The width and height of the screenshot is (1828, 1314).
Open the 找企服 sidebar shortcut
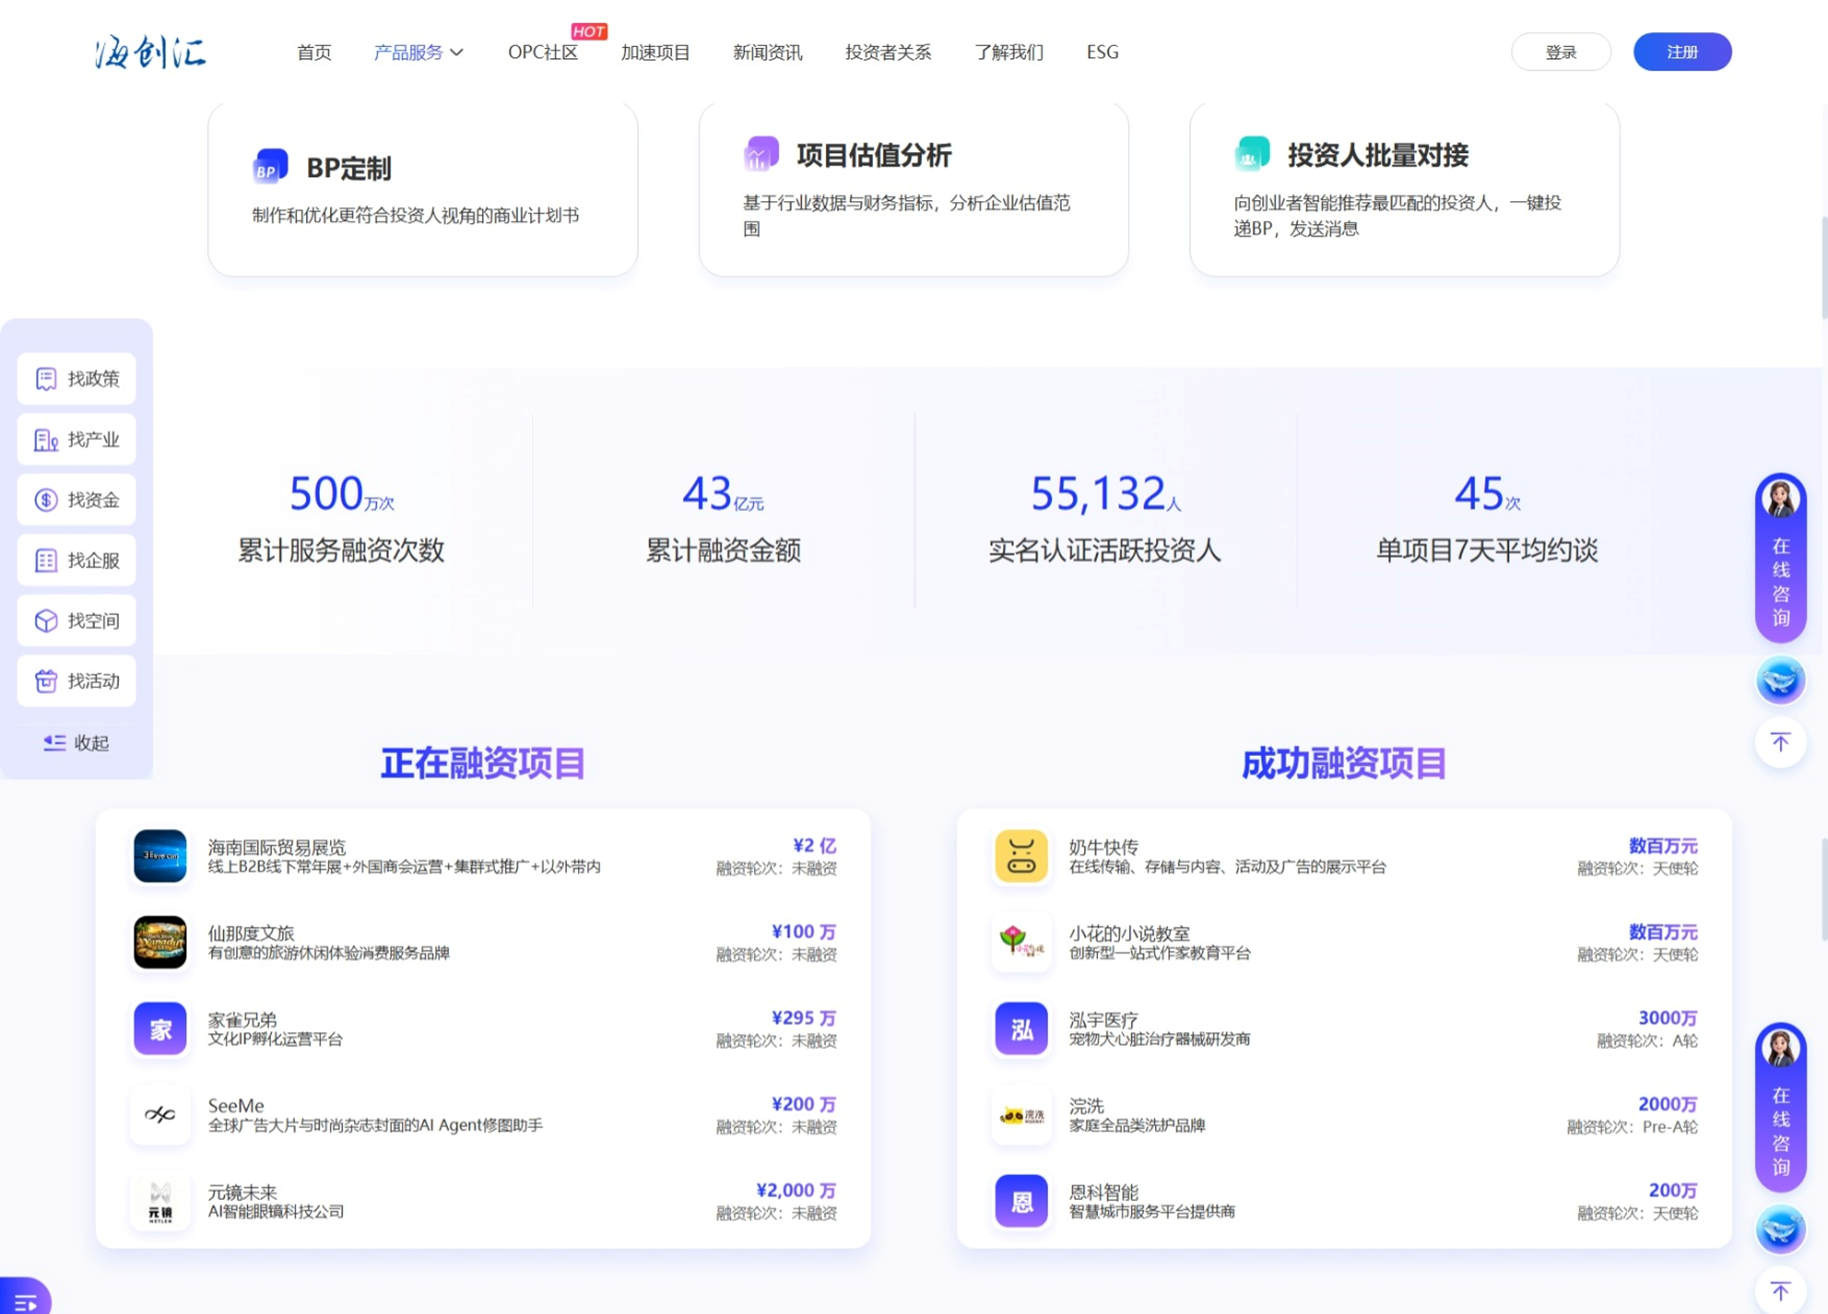(x=77, y=561)
